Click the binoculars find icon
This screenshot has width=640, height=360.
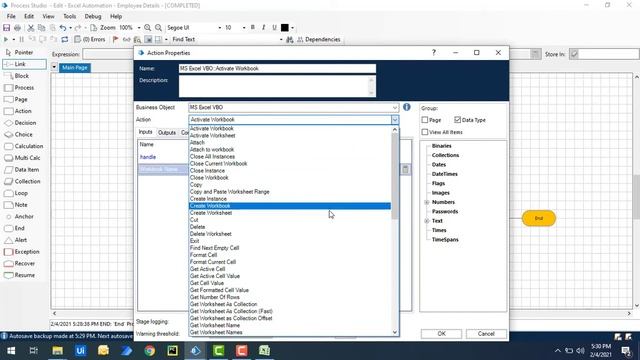click(x=290, y=40)
